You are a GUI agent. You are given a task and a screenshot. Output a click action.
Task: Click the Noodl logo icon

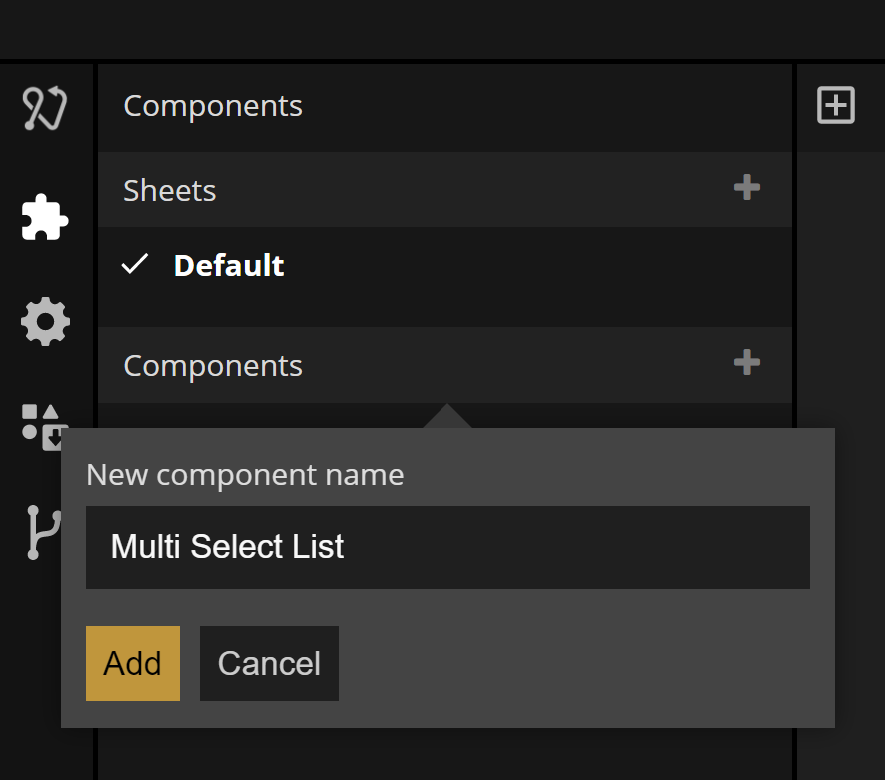[x=45, y=109]
